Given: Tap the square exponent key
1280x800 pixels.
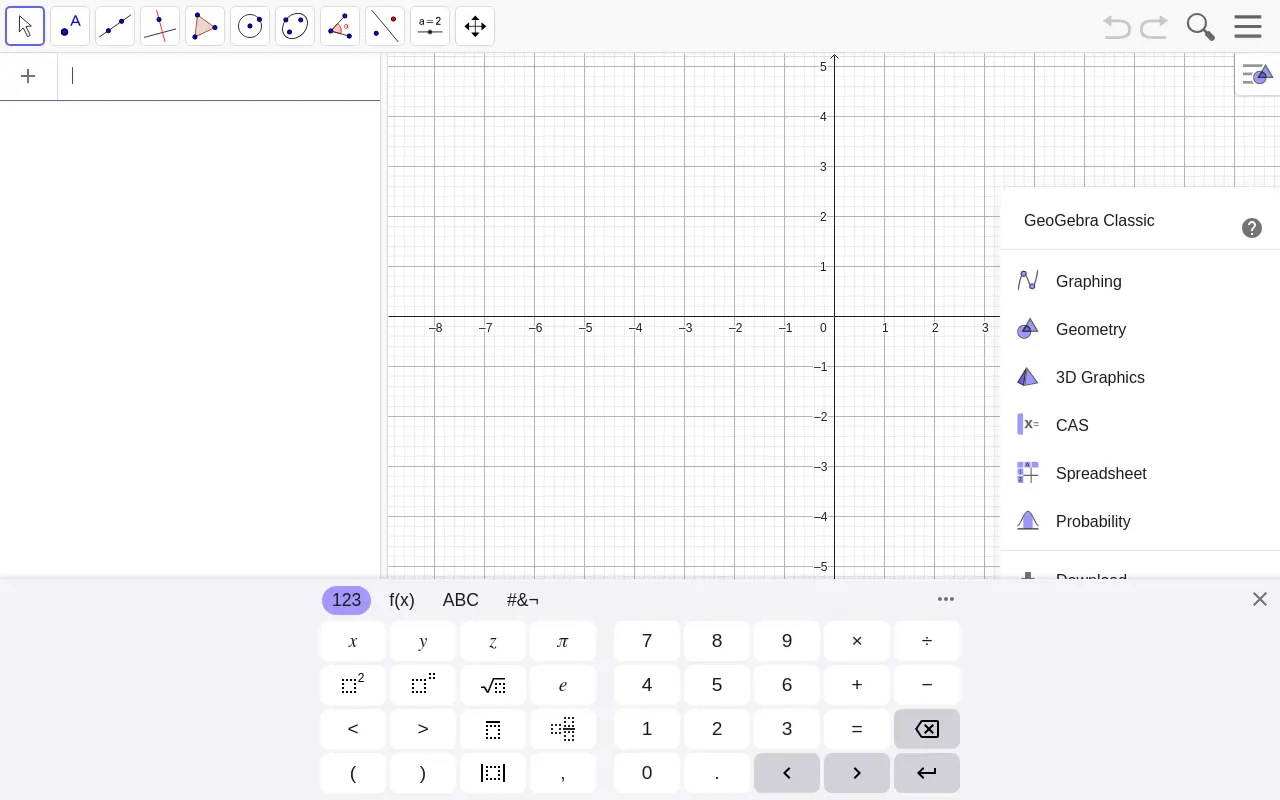Looking at the screenshot, I should pyautogui.click(x=353, y=685).
